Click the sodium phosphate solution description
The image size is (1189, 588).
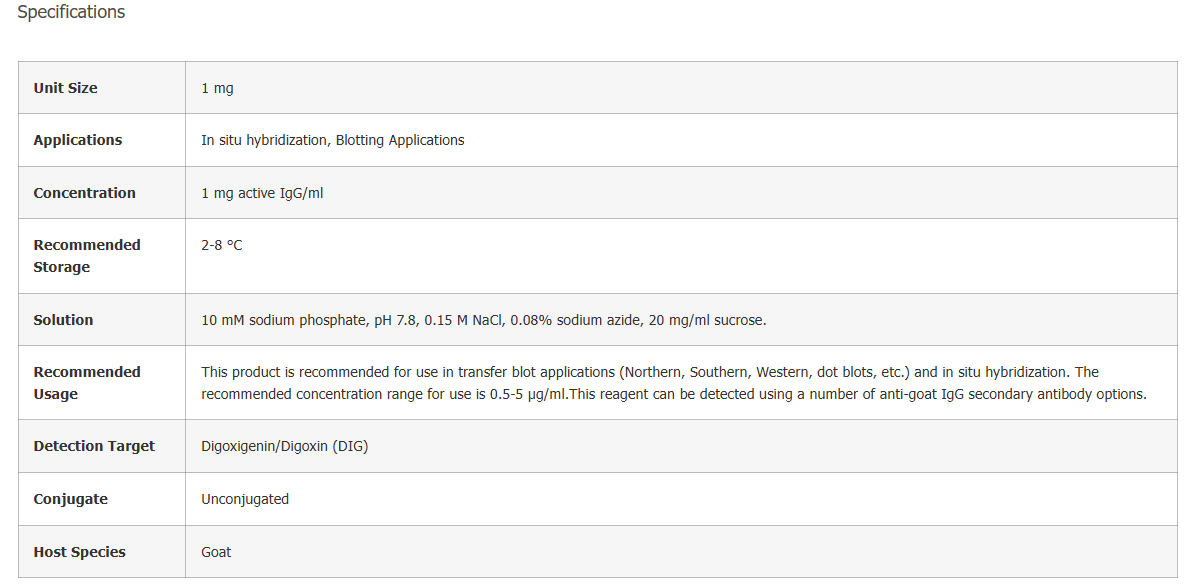(484, 320)
